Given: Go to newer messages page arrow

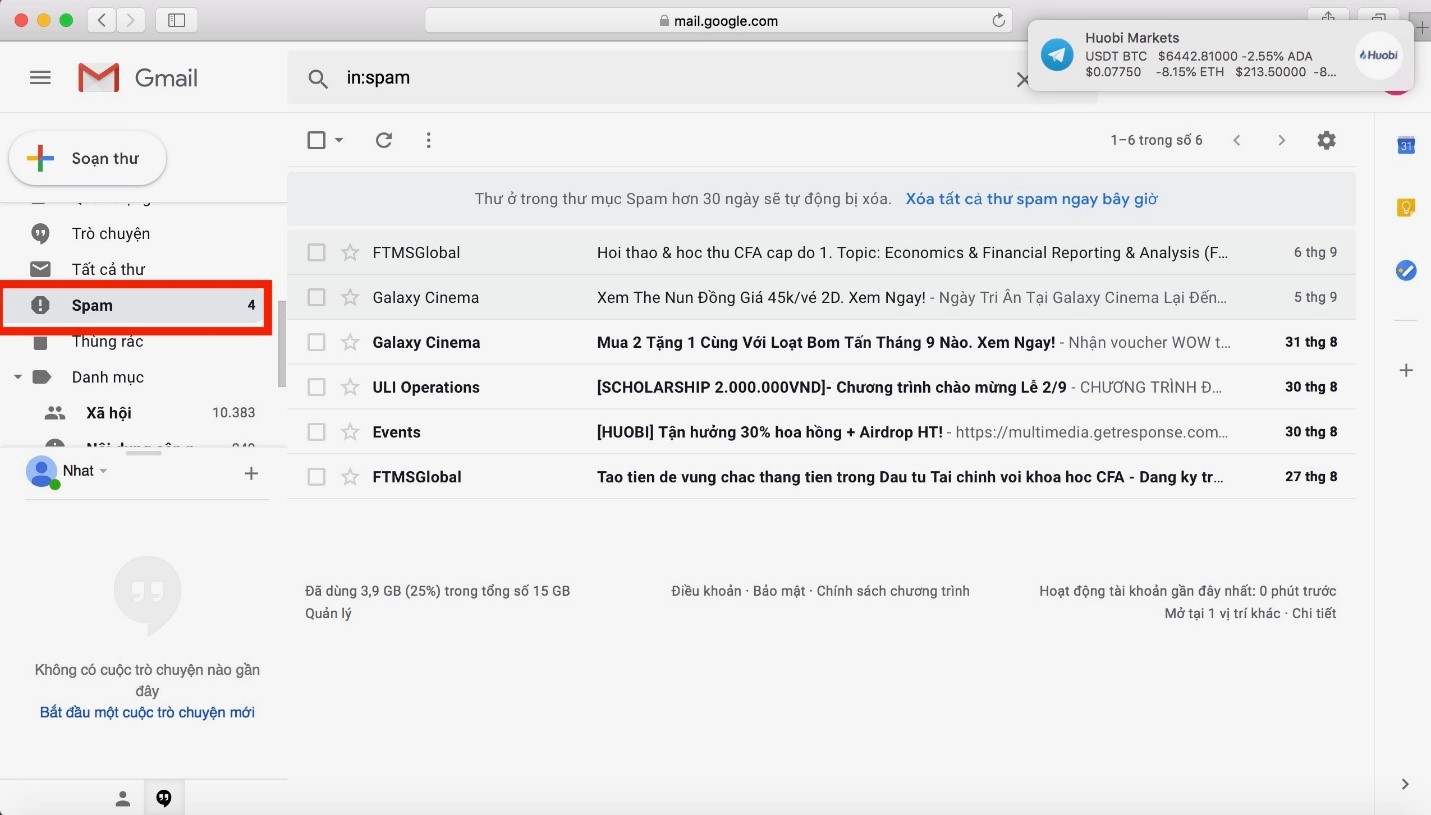Looking at the screenshot, I should 1237,140.
